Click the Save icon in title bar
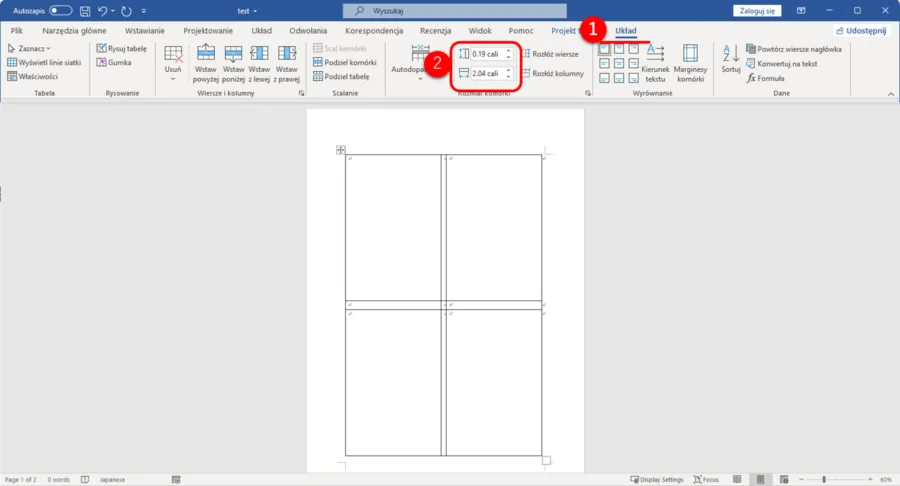This screenshot has width=900, height=486. [85, 10]
